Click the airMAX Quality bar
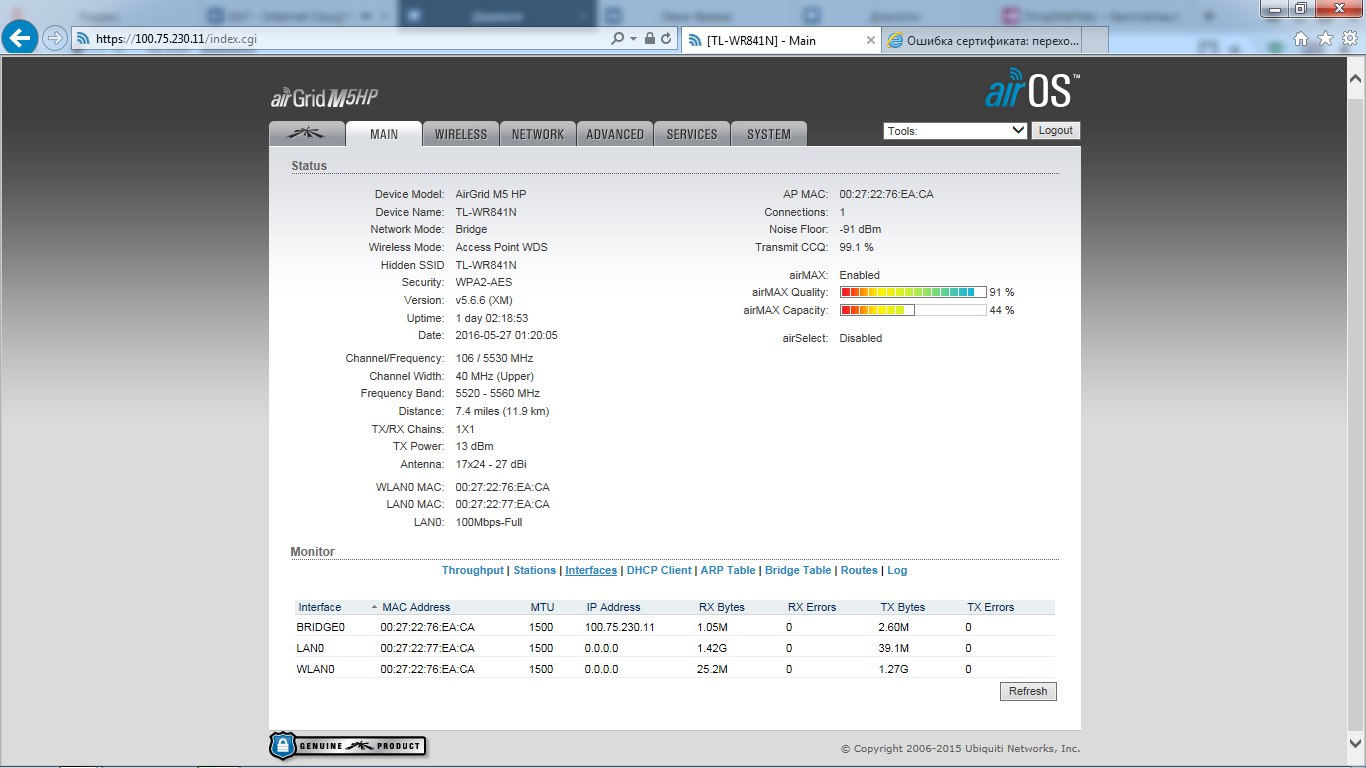This screenshot has width=1366, height=768. tap(913, 292)
